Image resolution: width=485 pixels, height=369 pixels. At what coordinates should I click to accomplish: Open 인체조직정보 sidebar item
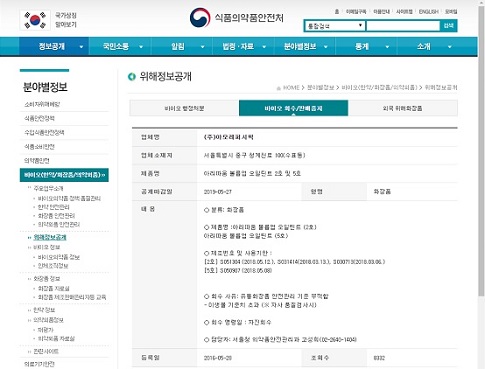[x=53, y=266]
